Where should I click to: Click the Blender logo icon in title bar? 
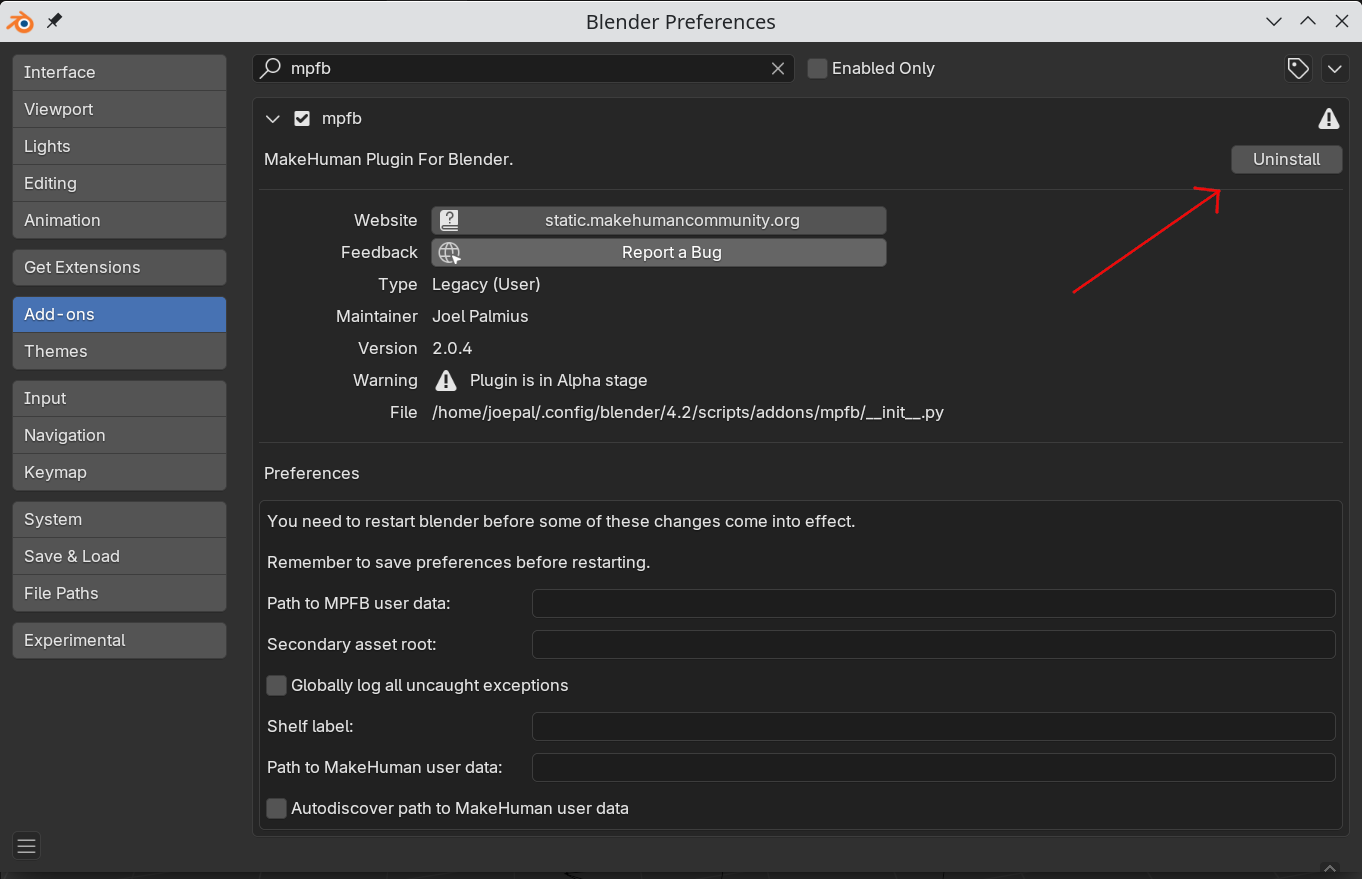pyautogui.click(x=20, y=21)
